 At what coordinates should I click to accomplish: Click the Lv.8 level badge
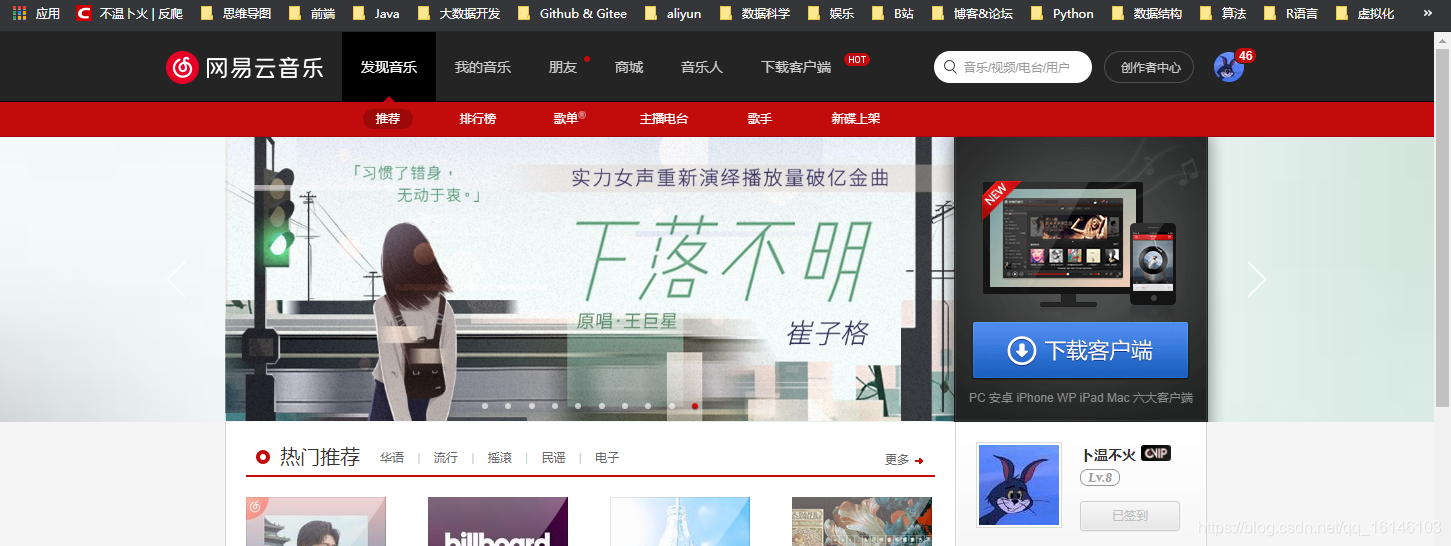click(1100, 478)
